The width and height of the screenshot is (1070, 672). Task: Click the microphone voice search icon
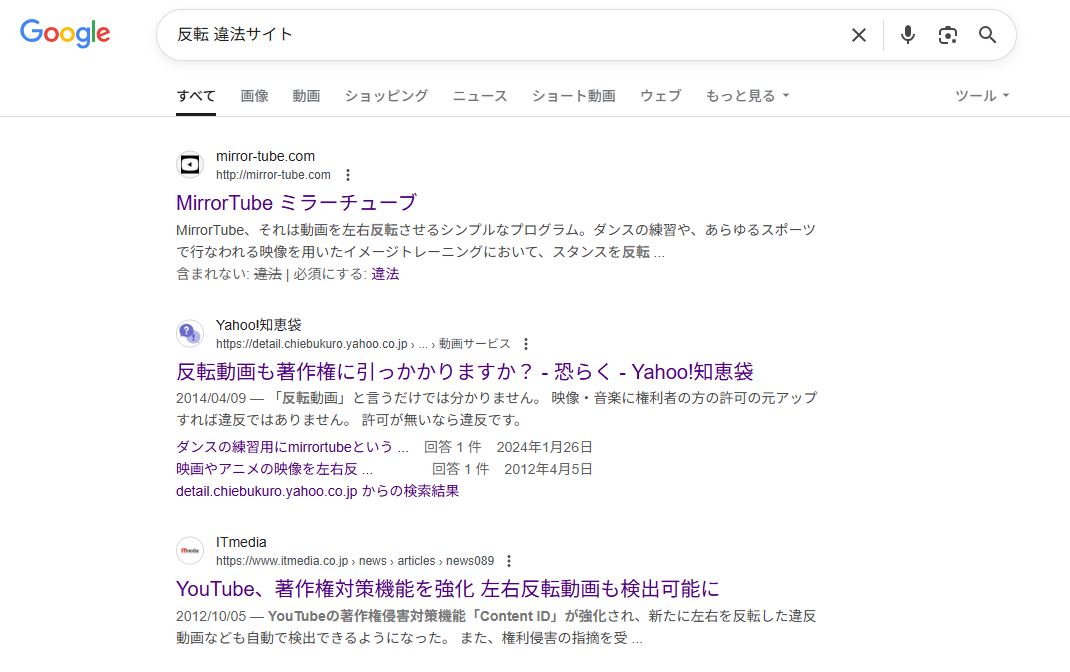point(907,34)
